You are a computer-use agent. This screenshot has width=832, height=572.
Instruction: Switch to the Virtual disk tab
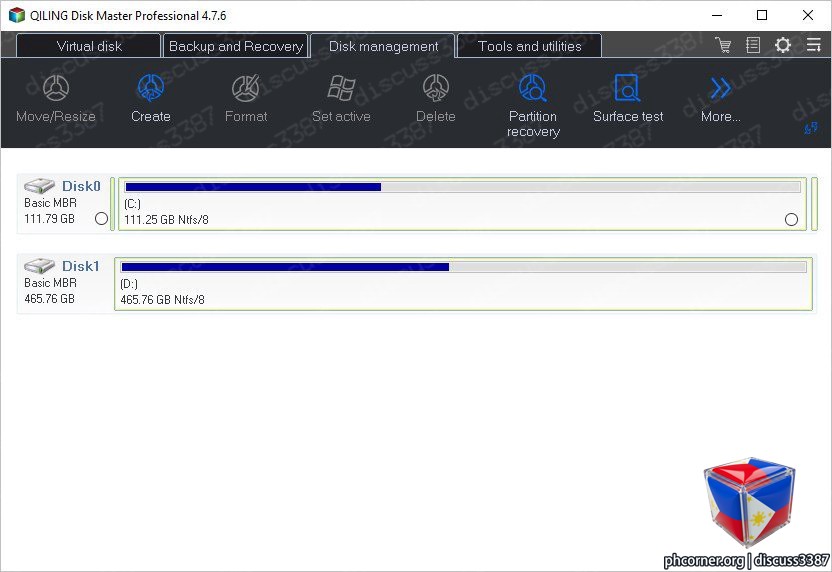click(89, 46)
